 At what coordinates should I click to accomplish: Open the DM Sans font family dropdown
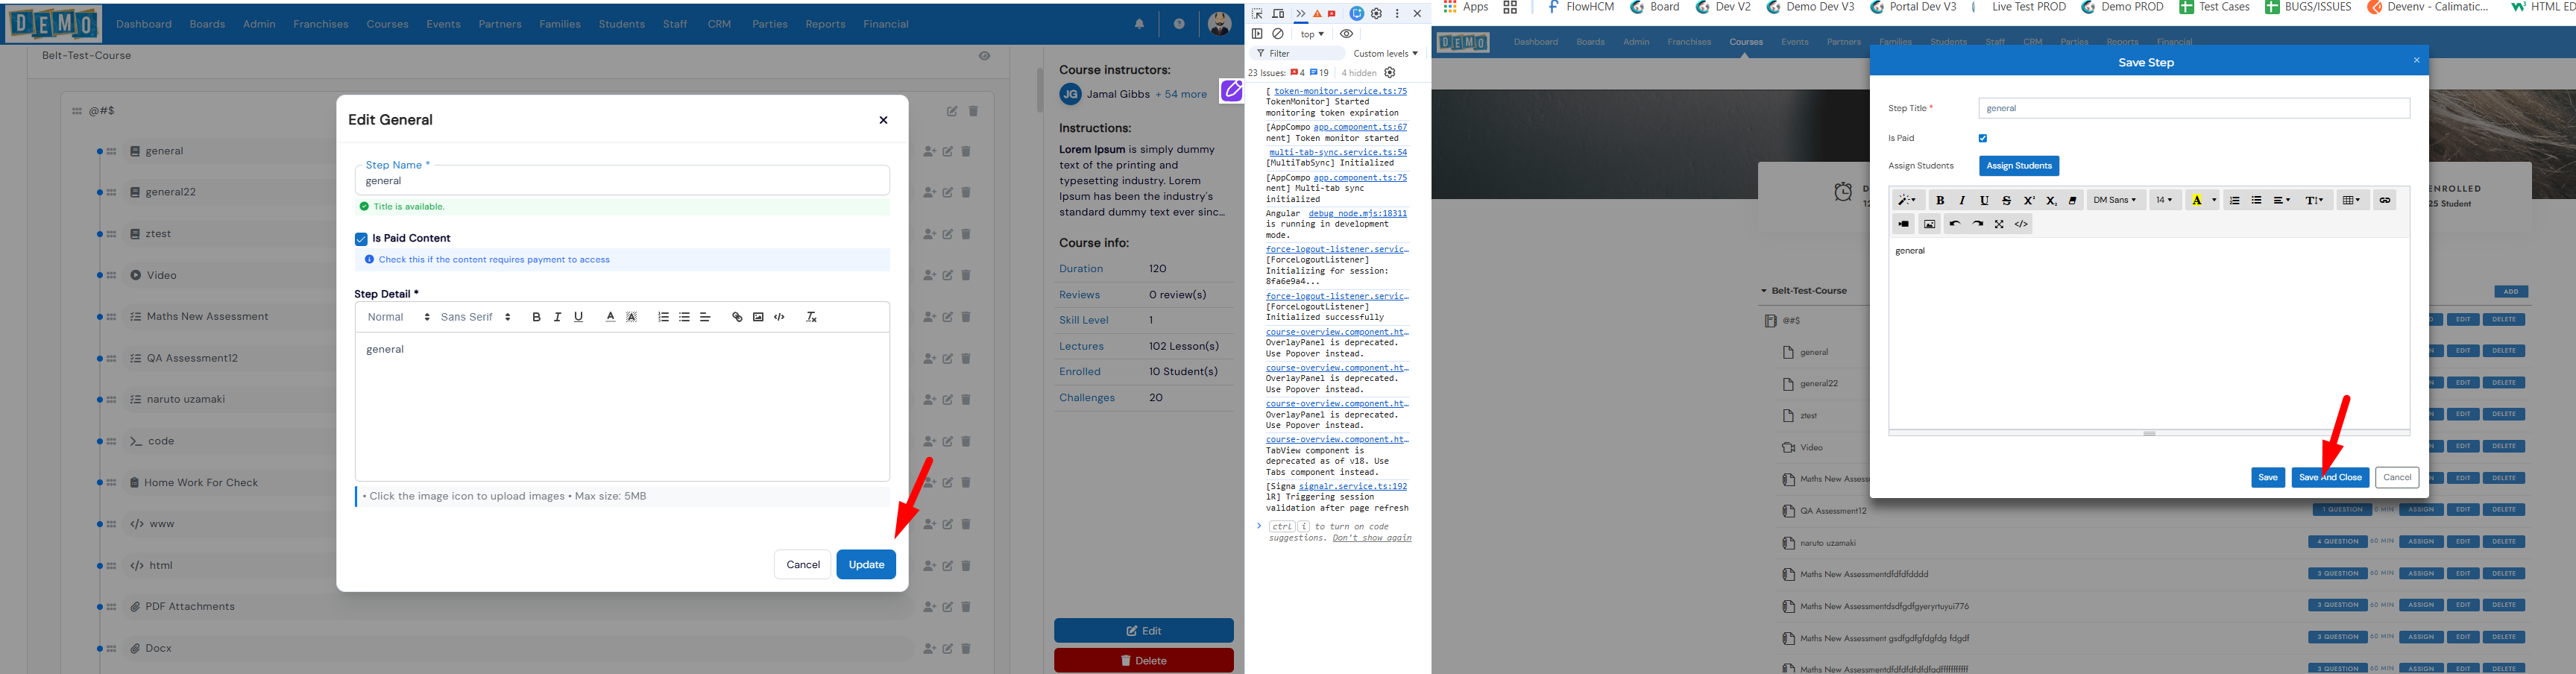(2116, 200)
